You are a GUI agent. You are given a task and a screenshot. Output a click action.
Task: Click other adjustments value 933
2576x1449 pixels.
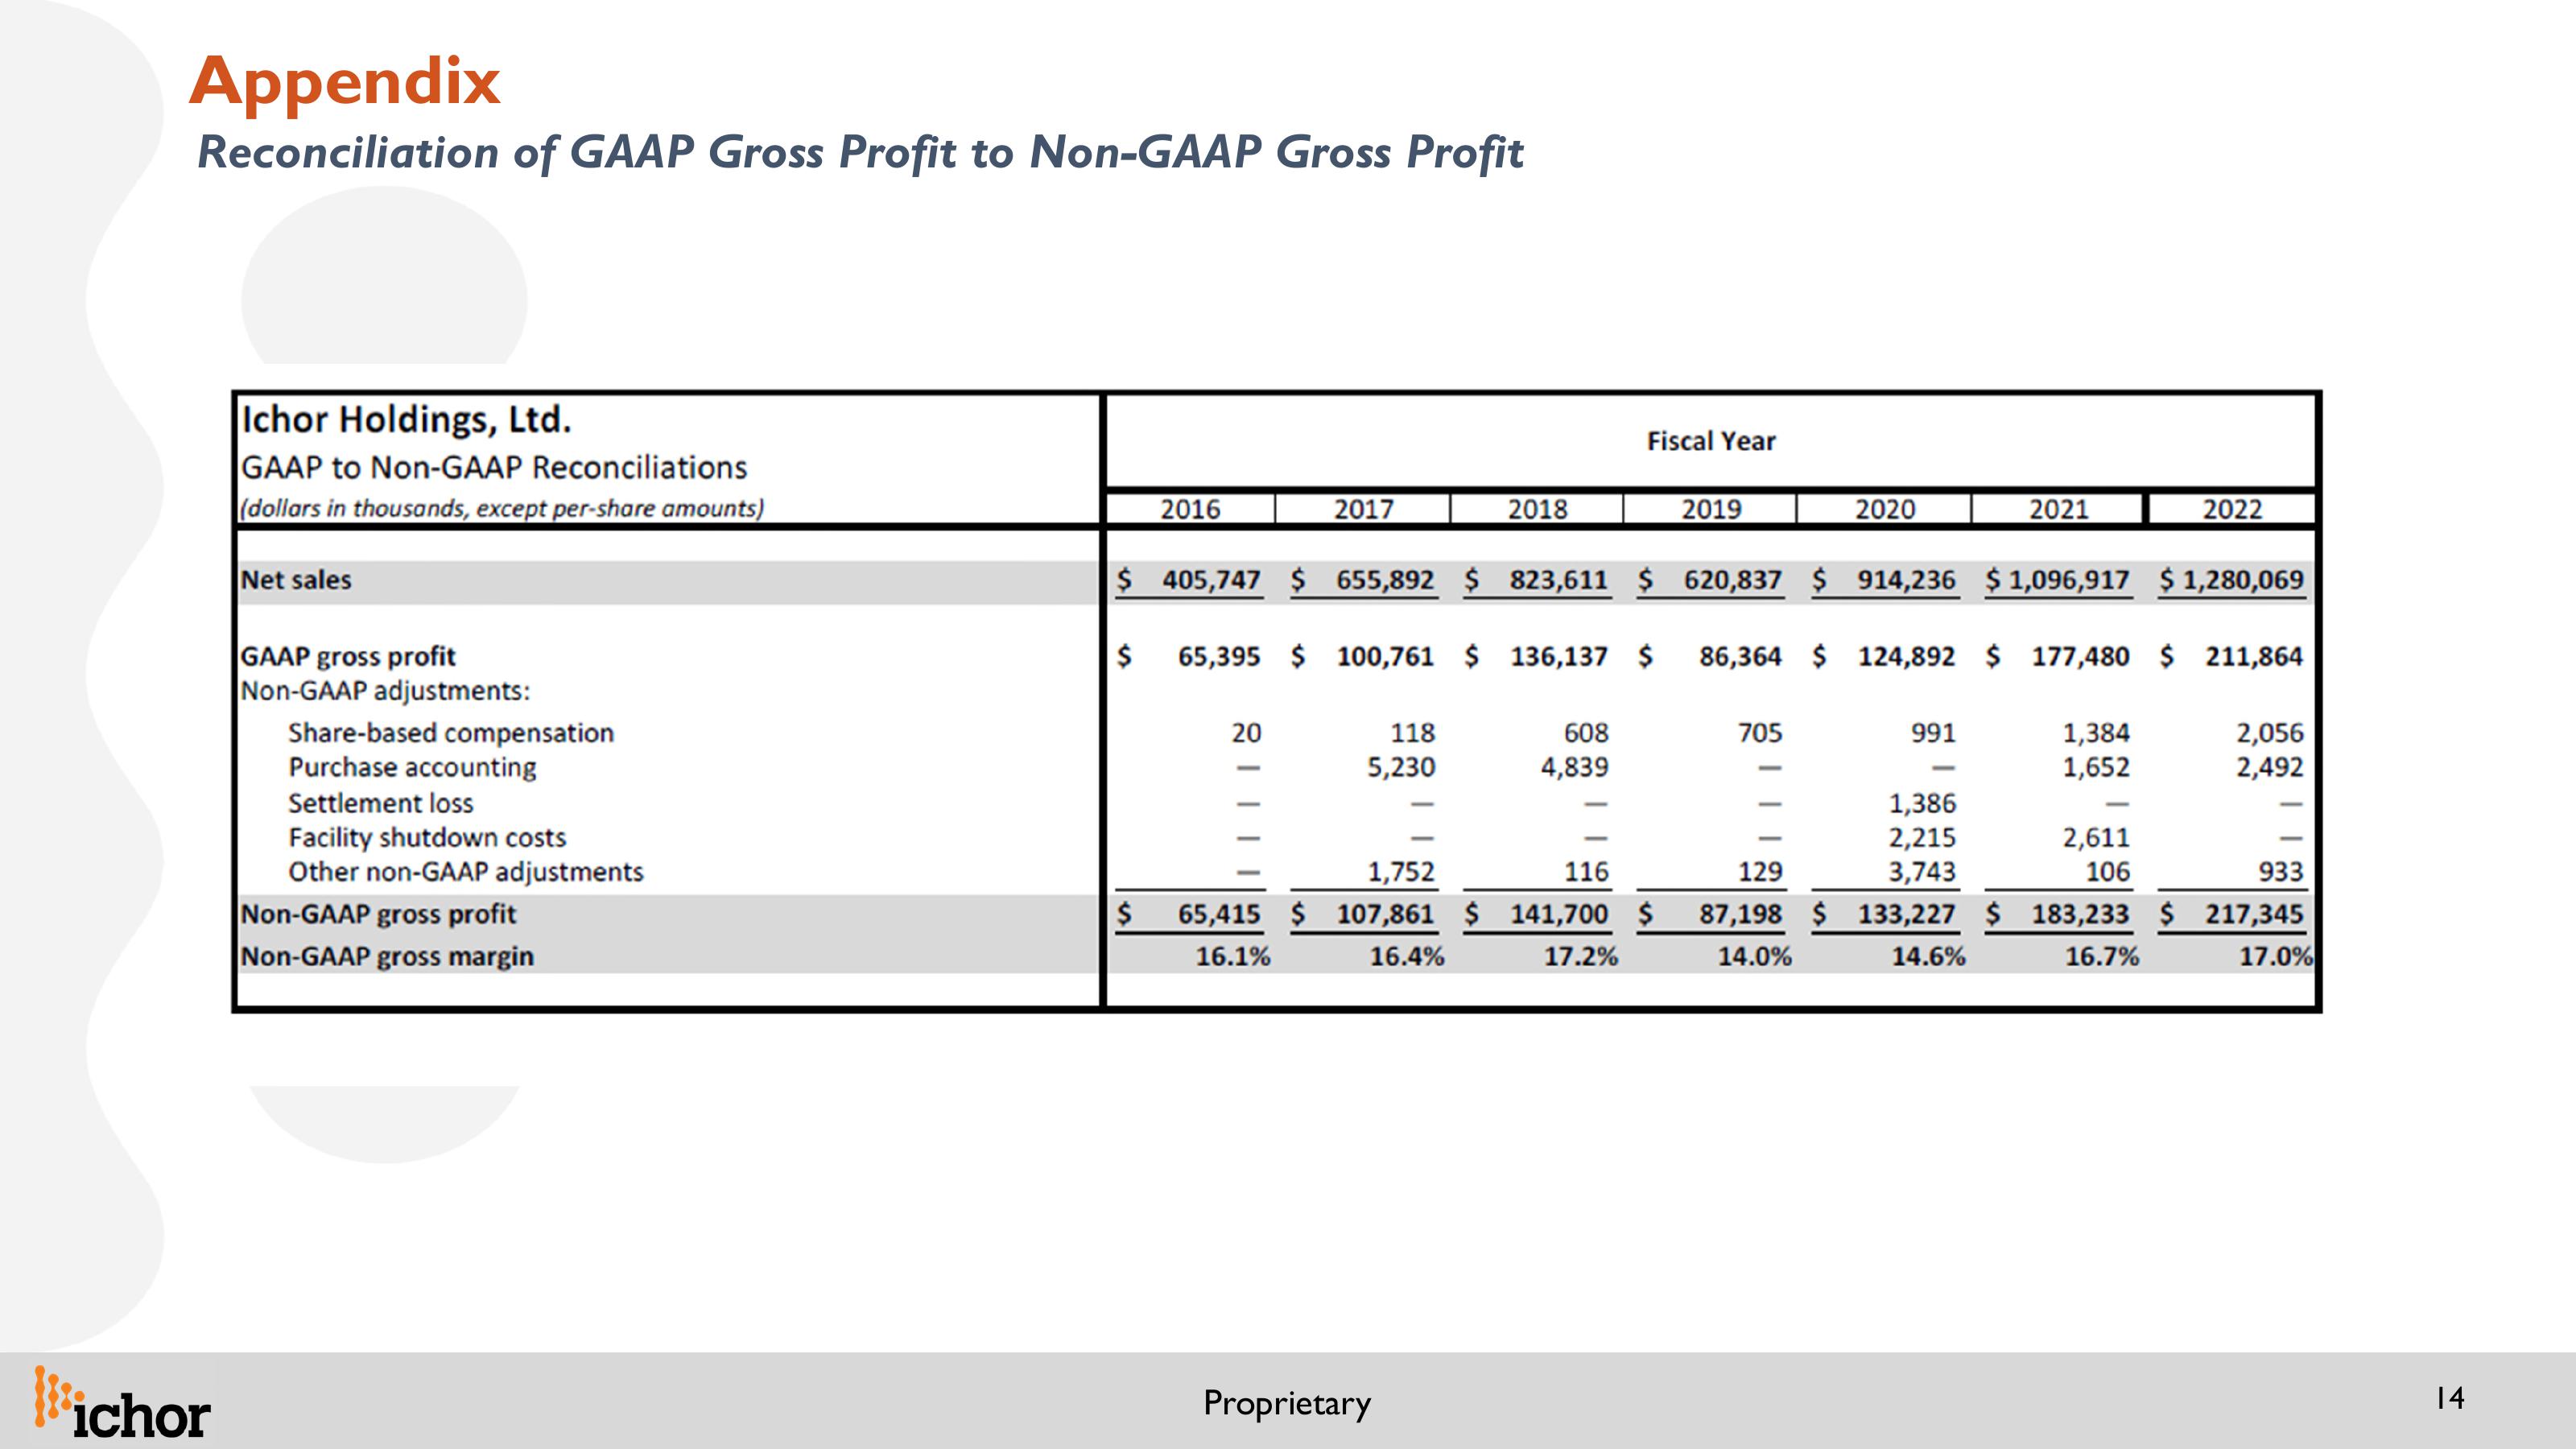coord(2281,872)
